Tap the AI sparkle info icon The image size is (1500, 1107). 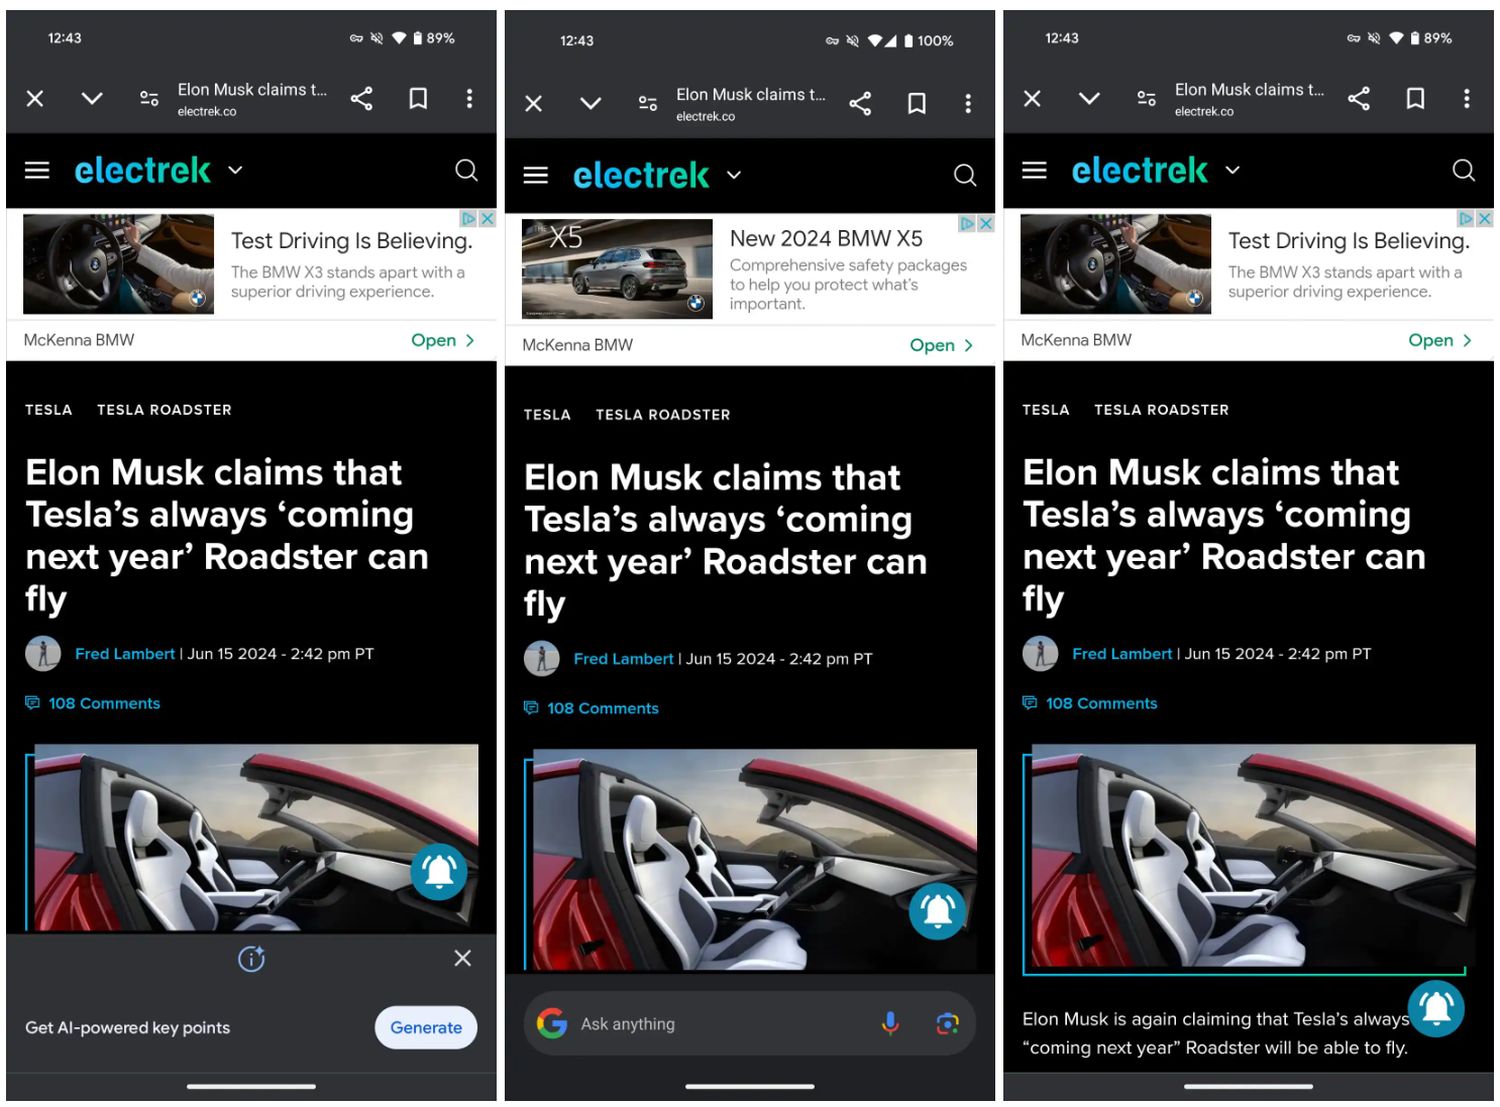coord(251,959)
